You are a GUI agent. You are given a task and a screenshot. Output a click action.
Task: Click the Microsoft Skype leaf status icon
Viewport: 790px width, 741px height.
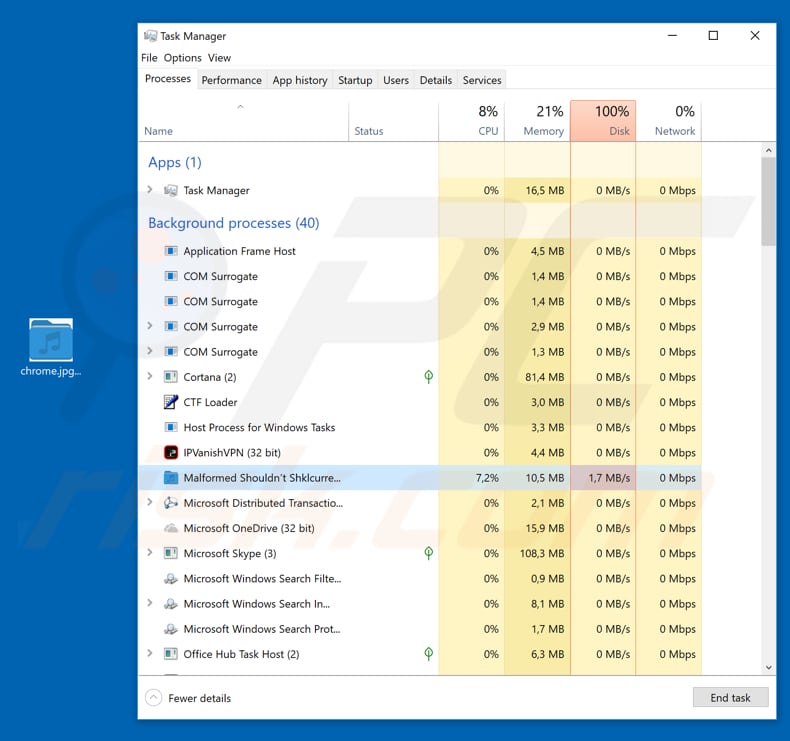(428, 553)
